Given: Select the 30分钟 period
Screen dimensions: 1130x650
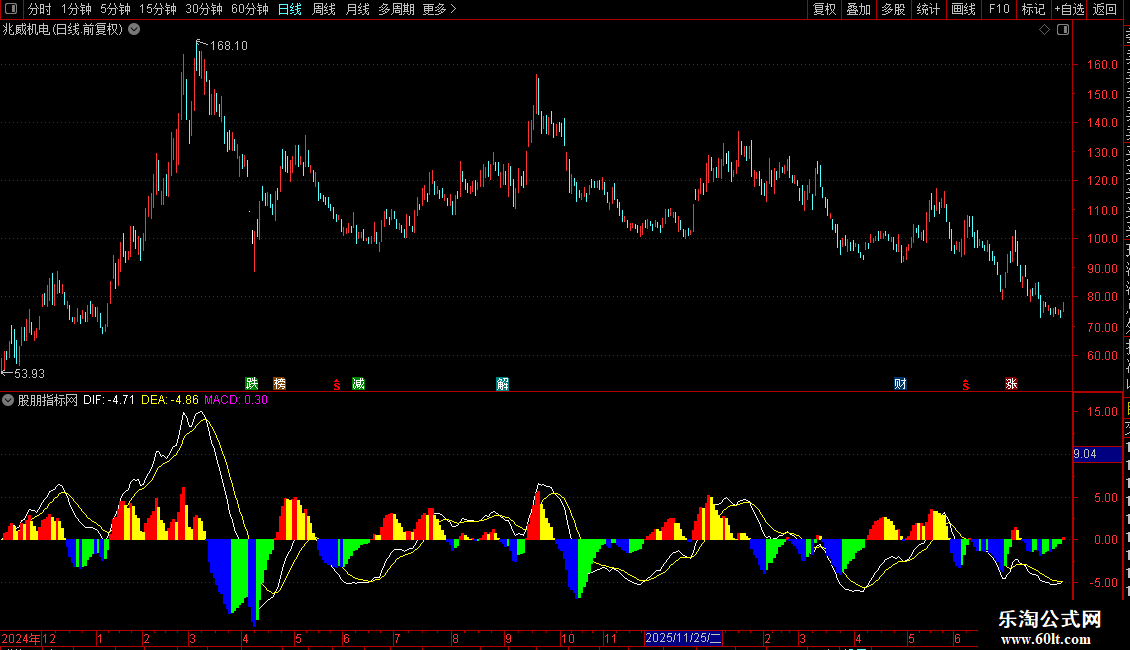Looking at the screenshot, I should click(204, 9).
